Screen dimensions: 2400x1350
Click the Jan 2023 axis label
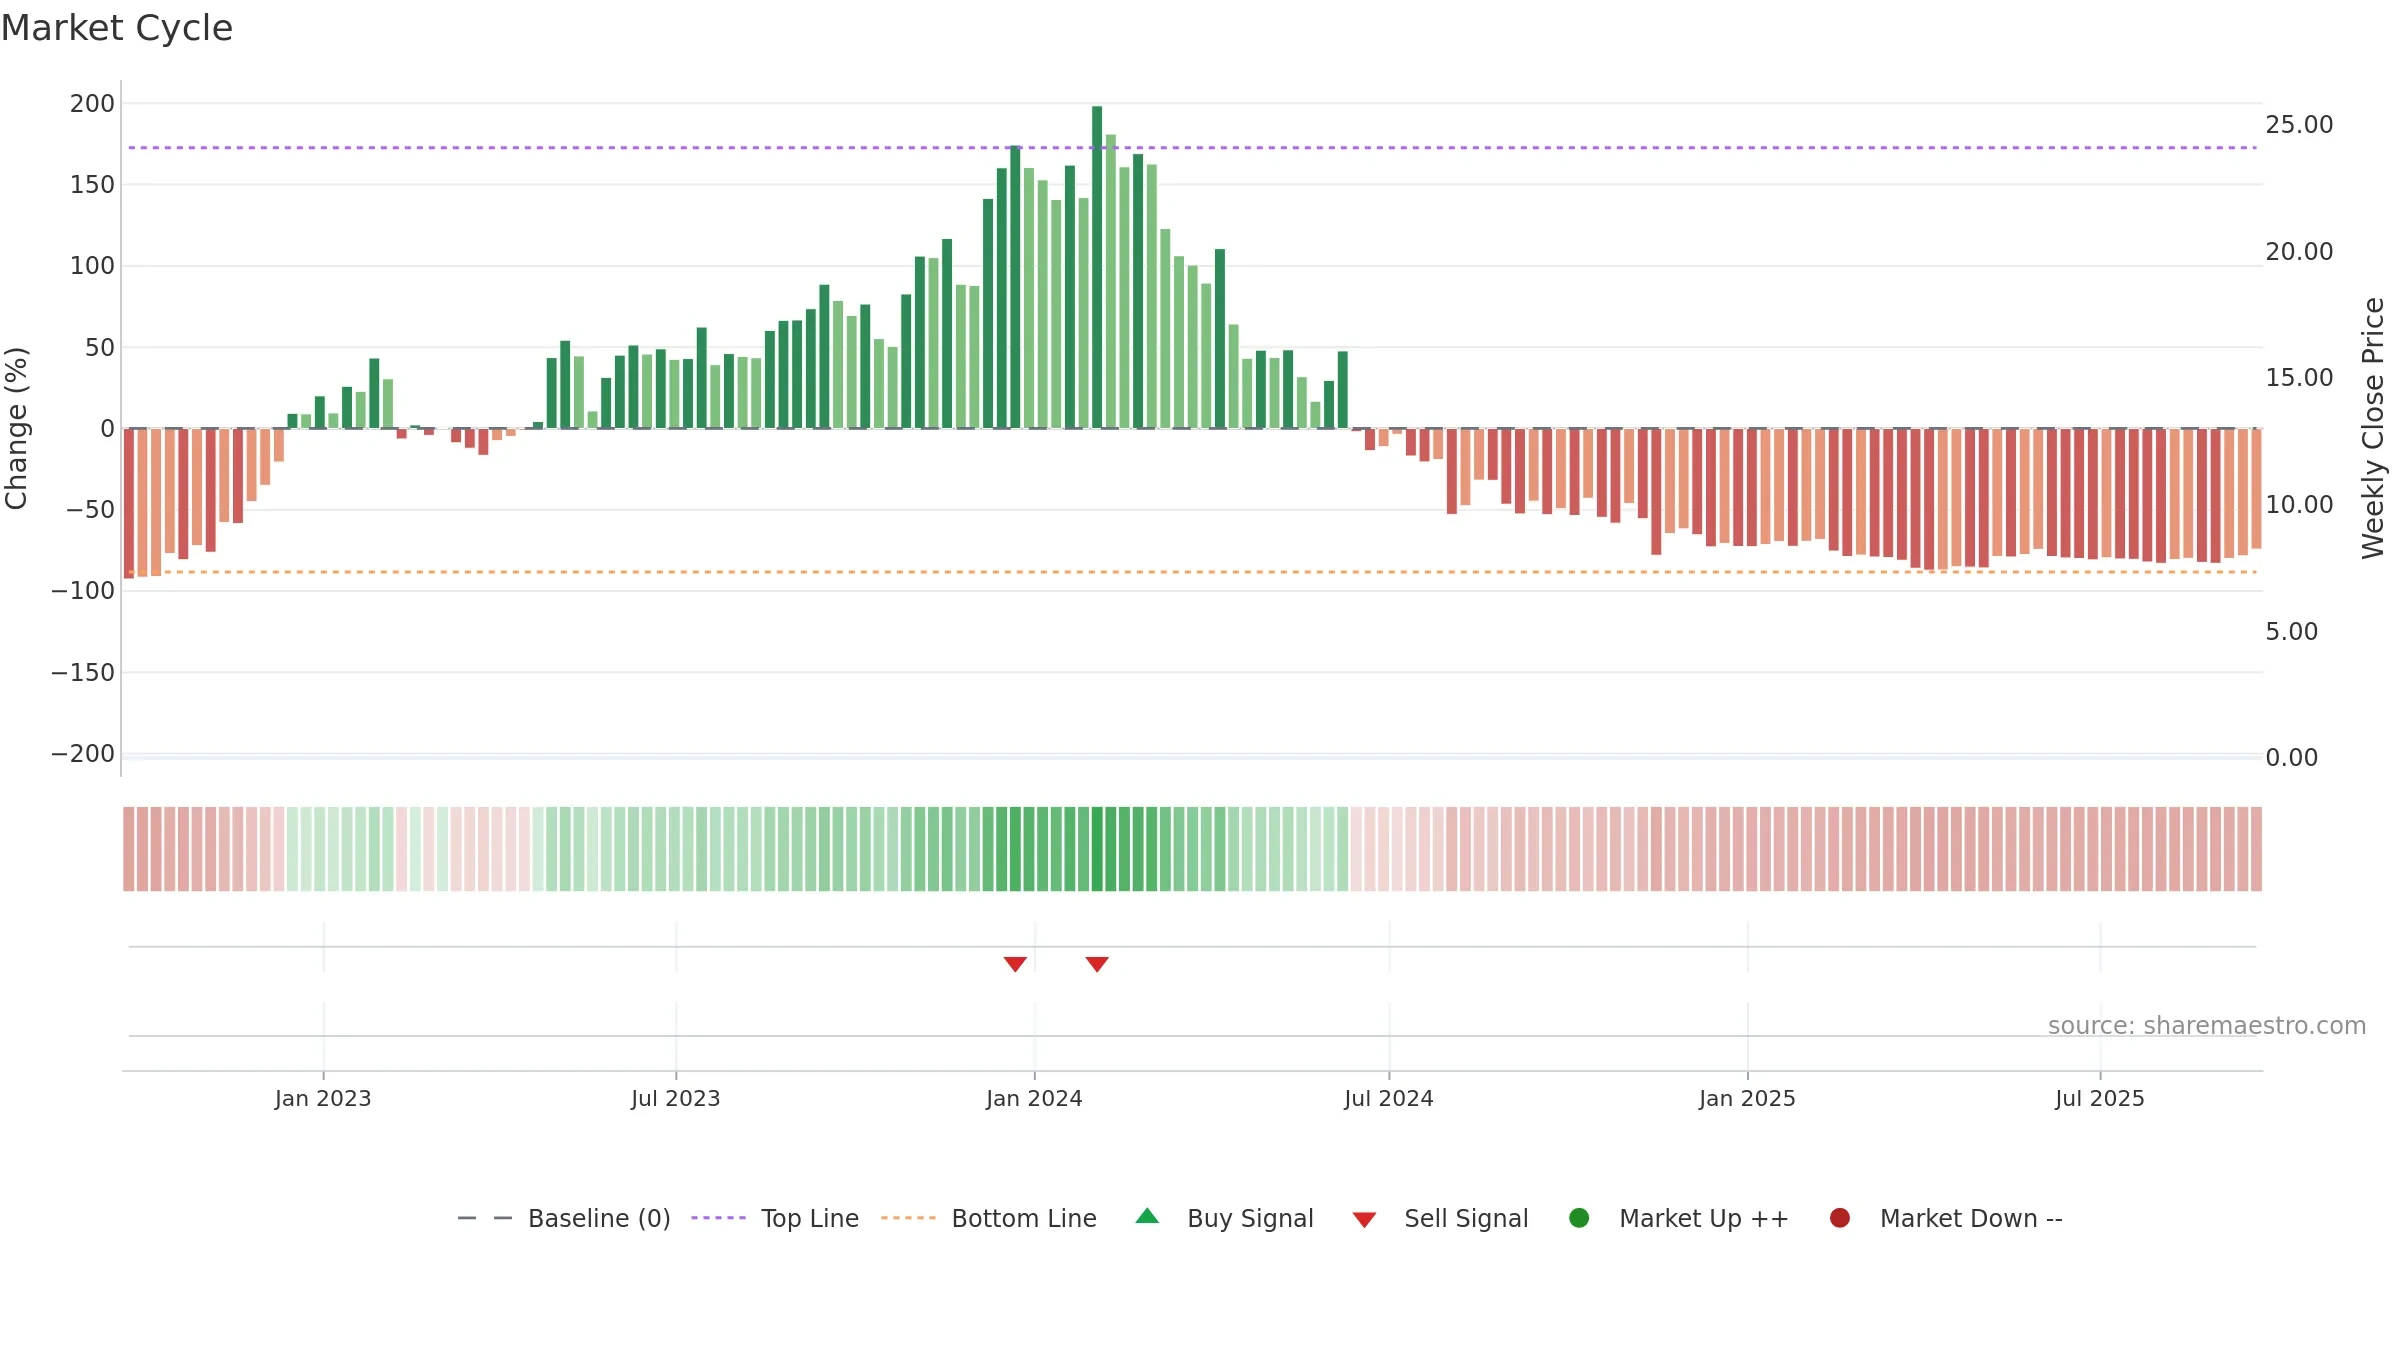point(323,1098)
